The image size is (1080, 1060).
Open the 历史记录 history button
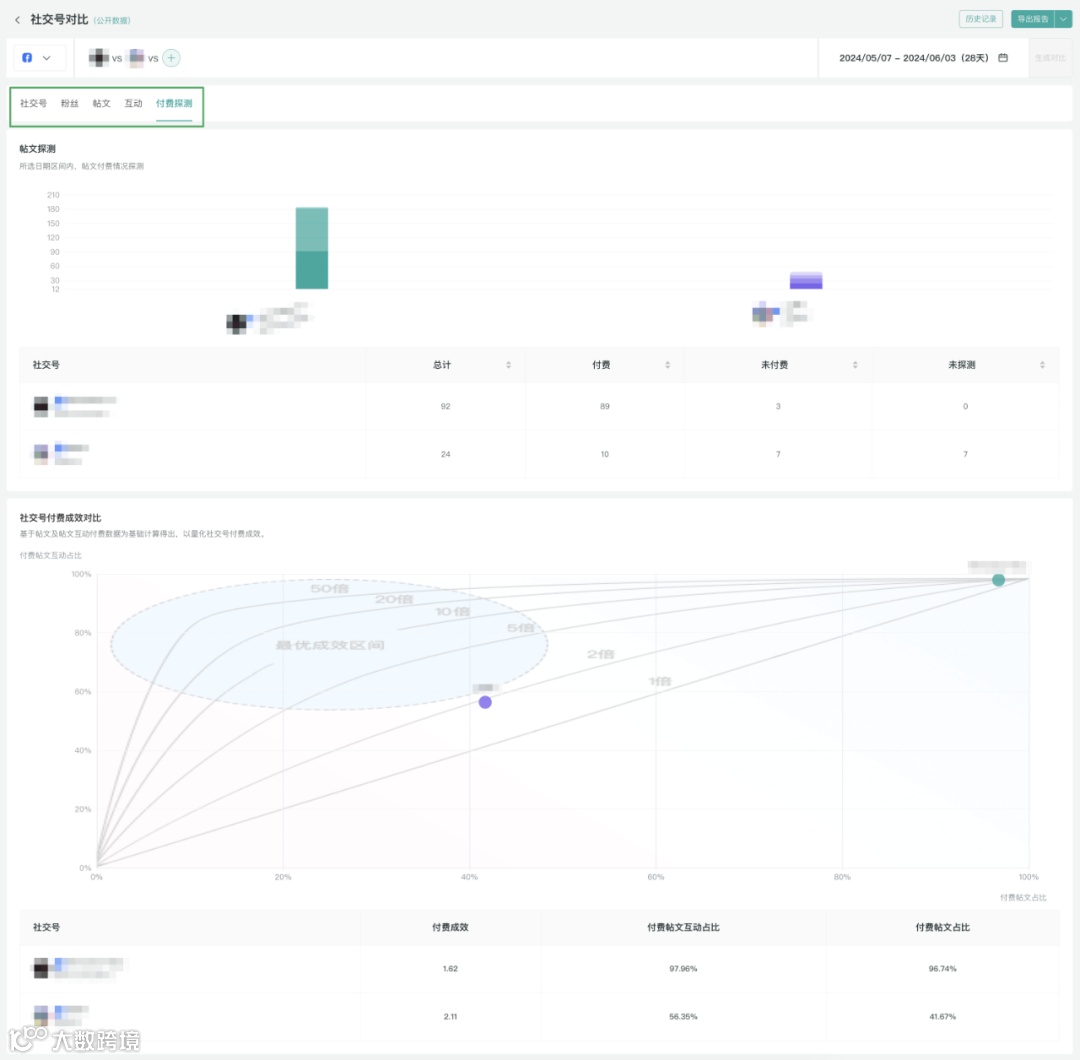tap(980, 19)
